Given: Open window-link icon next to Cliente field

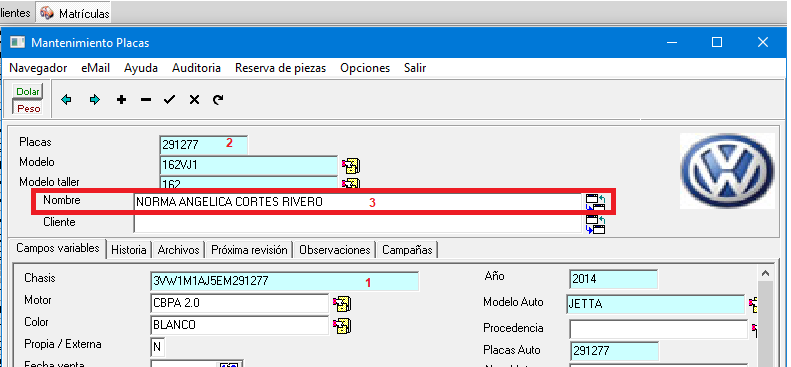Looking at the screenshot, I should (595, 225).
